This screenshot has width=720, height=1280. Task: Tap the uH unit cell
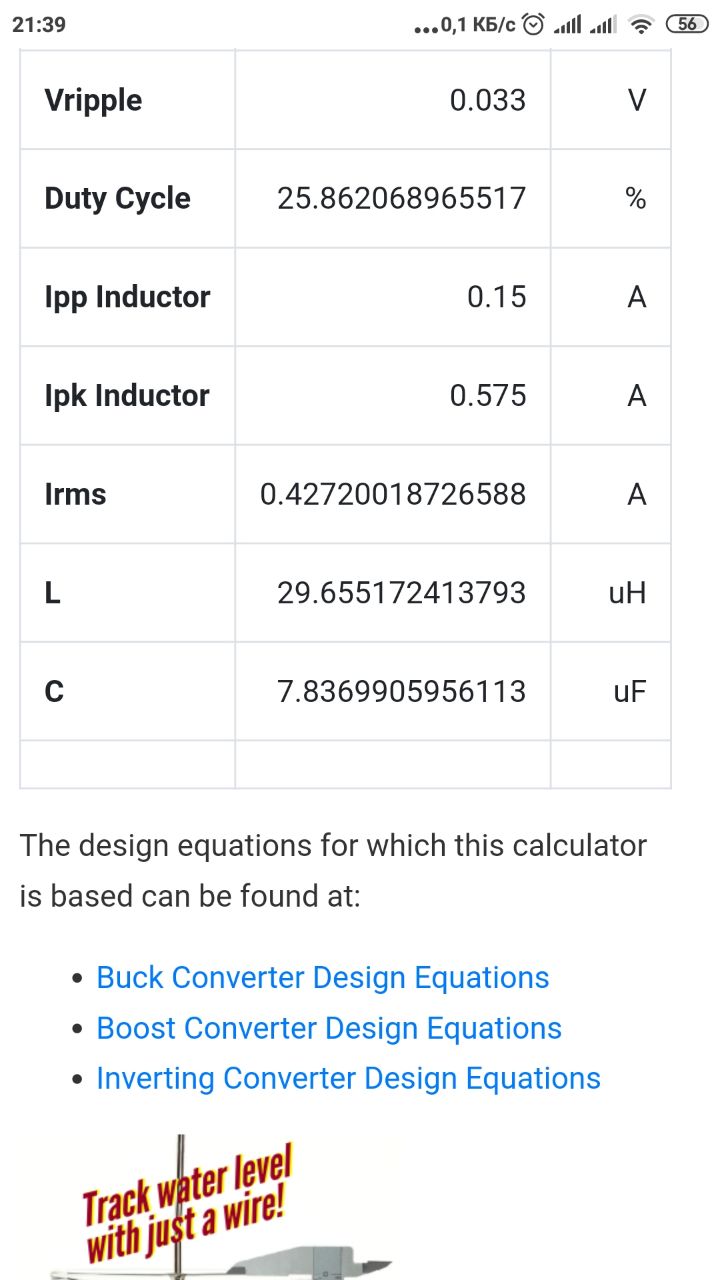click(x=627, y=593)
